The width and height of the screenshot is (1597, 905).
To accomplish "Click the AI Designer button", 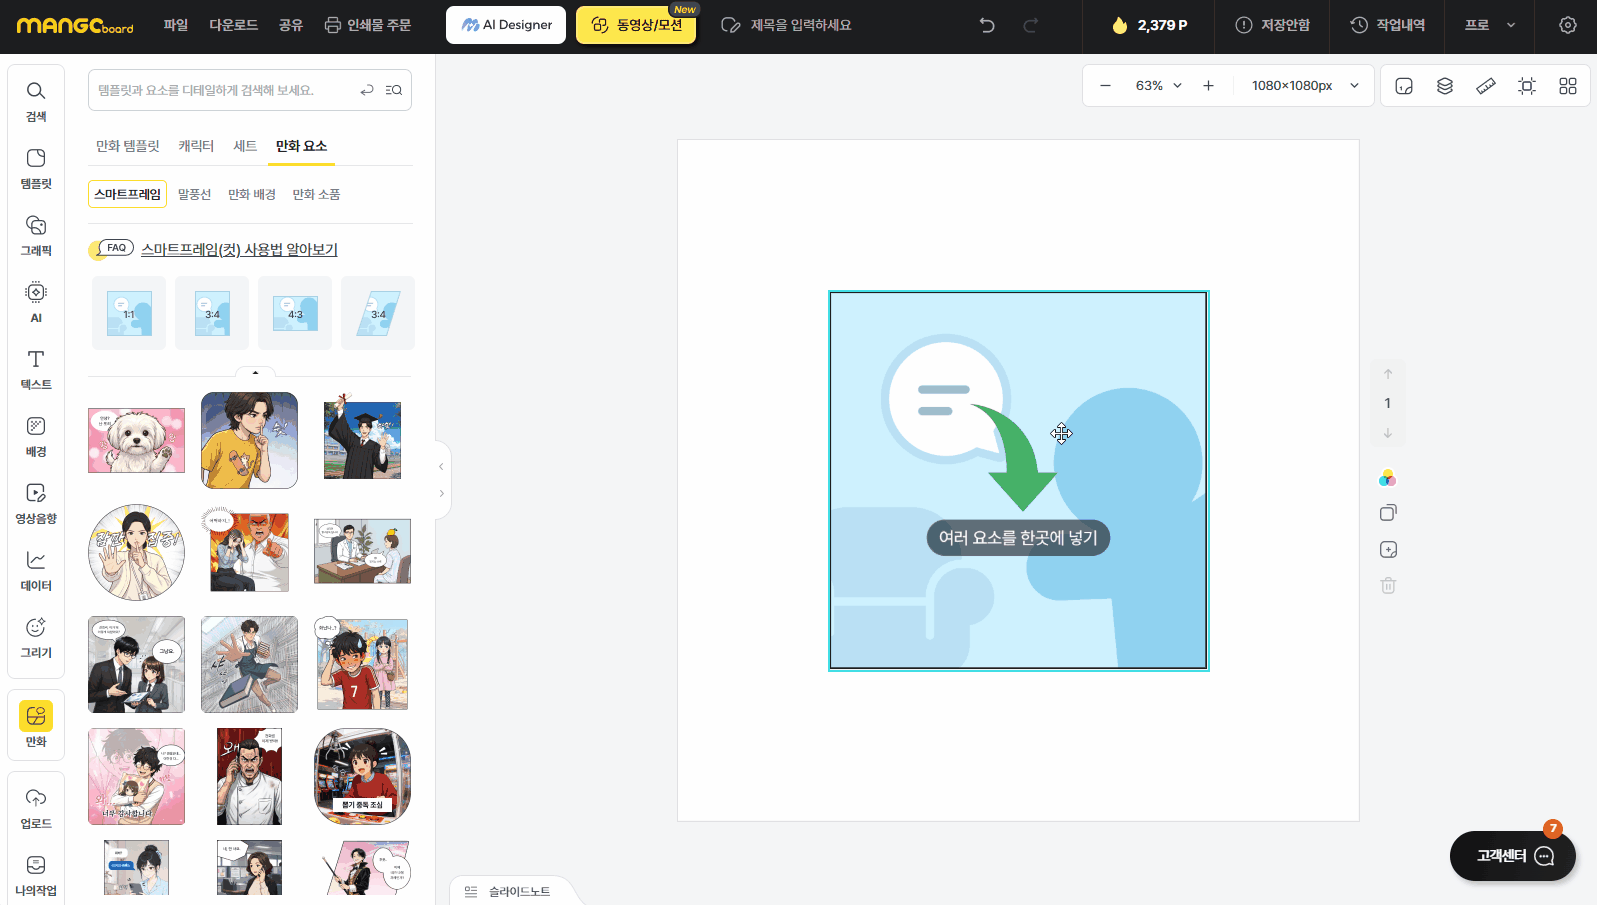I will click(506, 25).
